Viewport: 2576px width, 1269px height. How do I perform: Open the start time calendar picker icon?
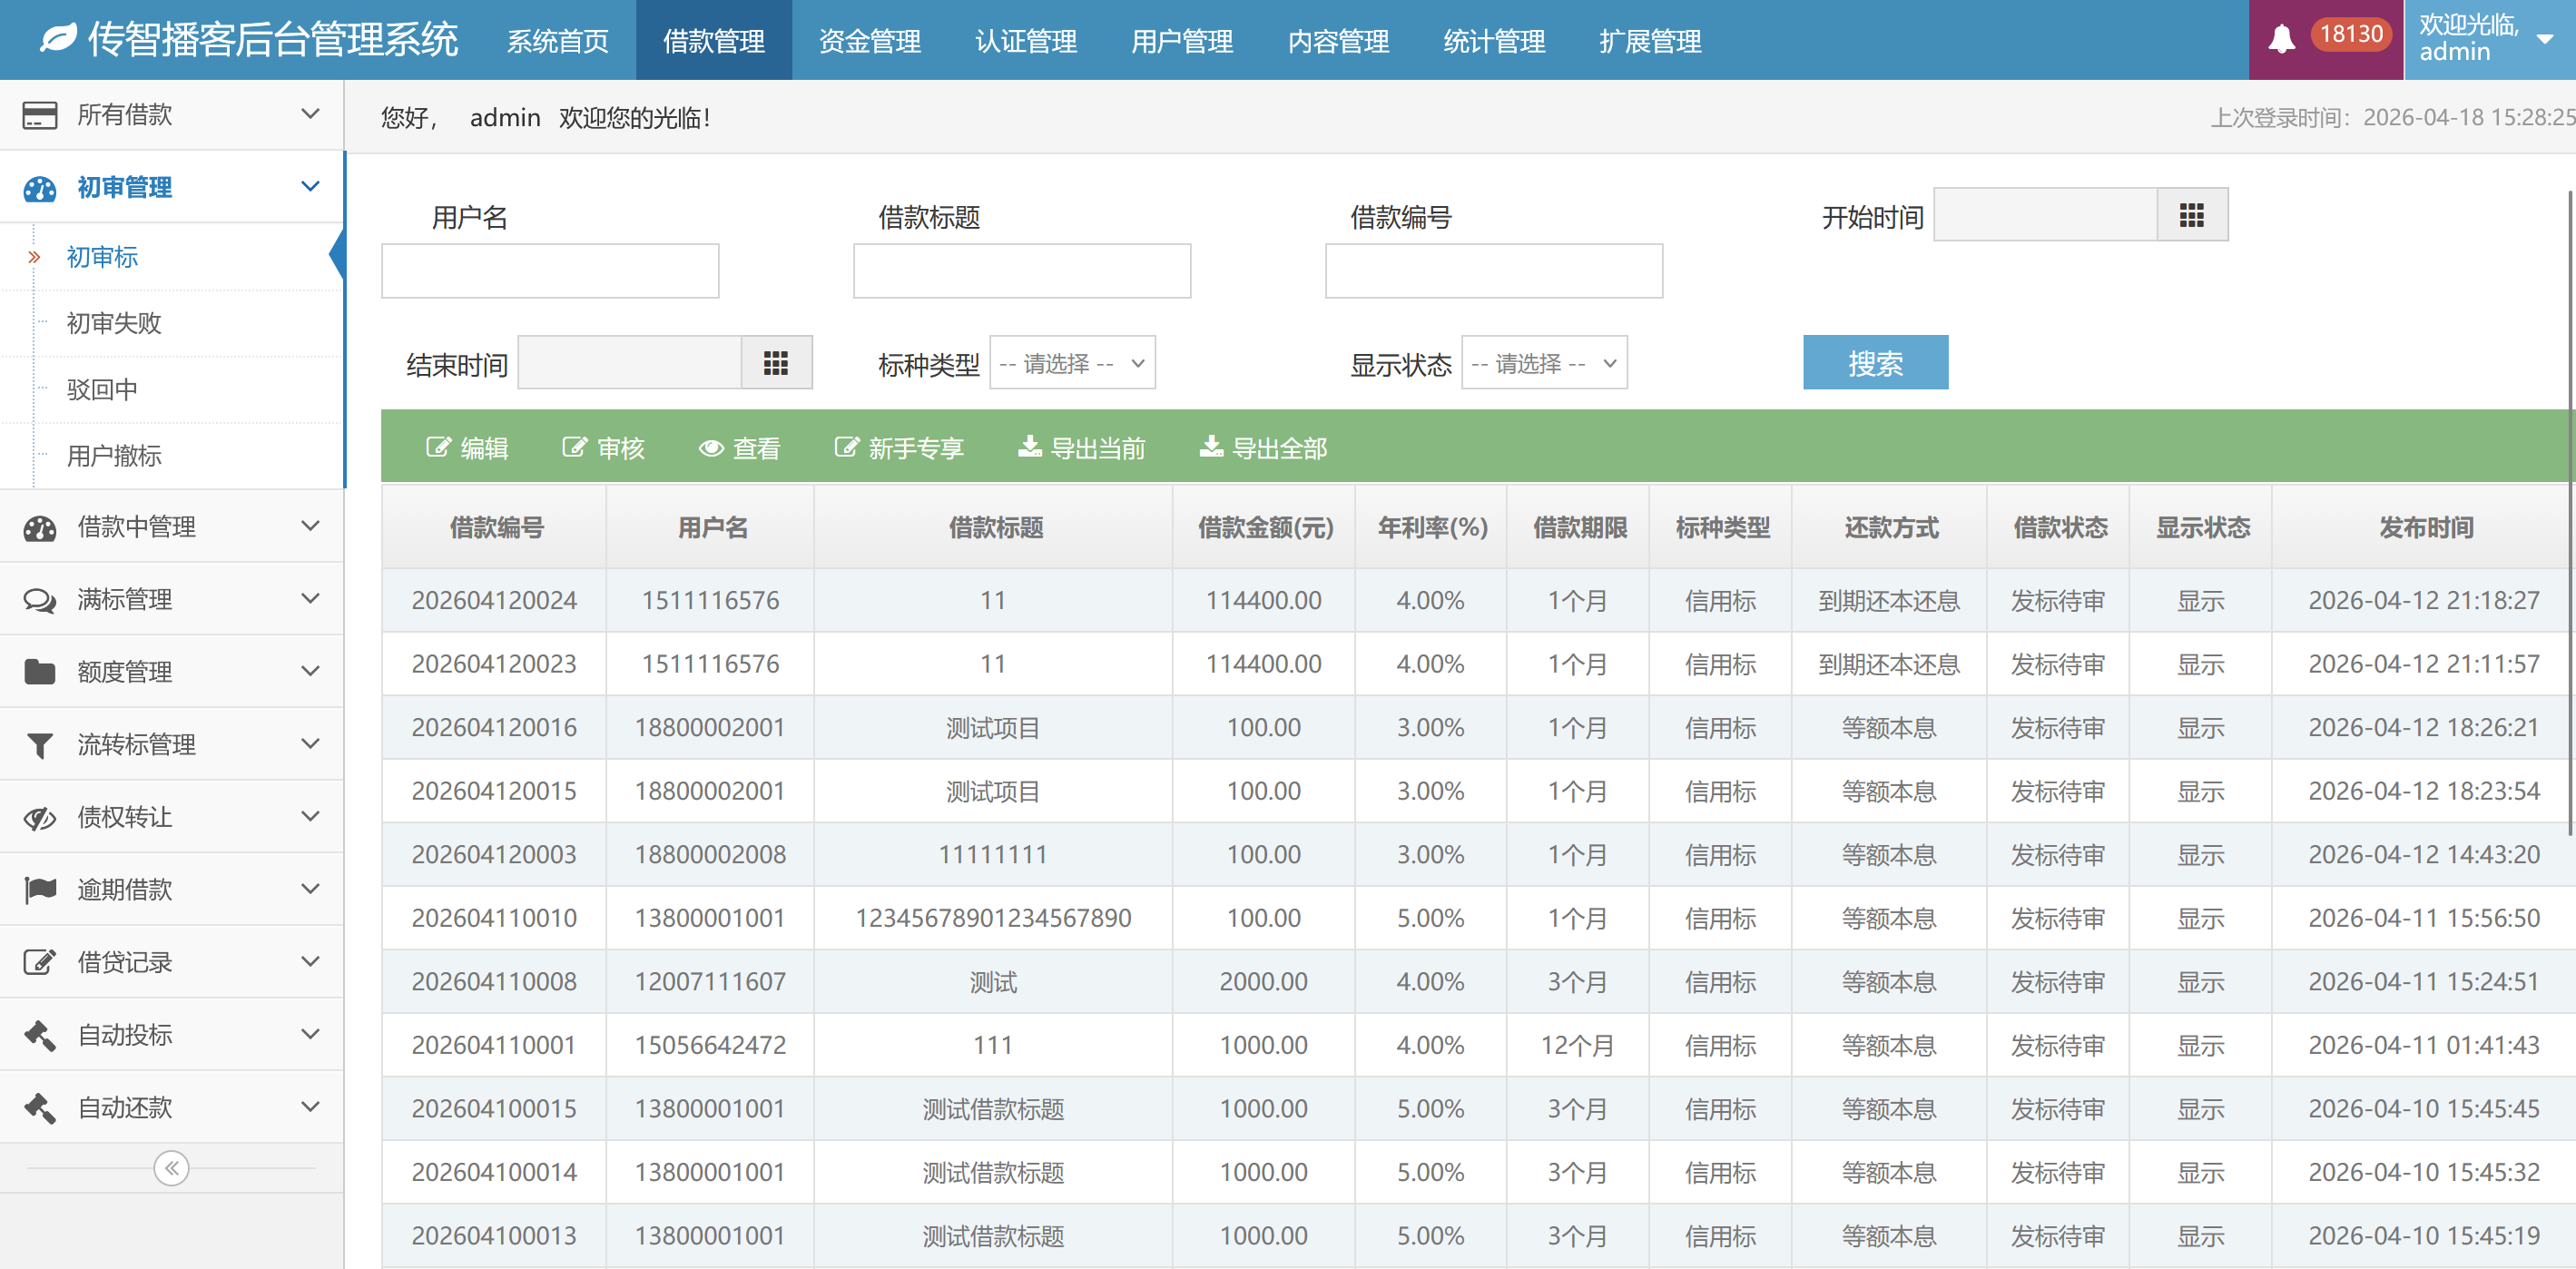coord(2191,215)
